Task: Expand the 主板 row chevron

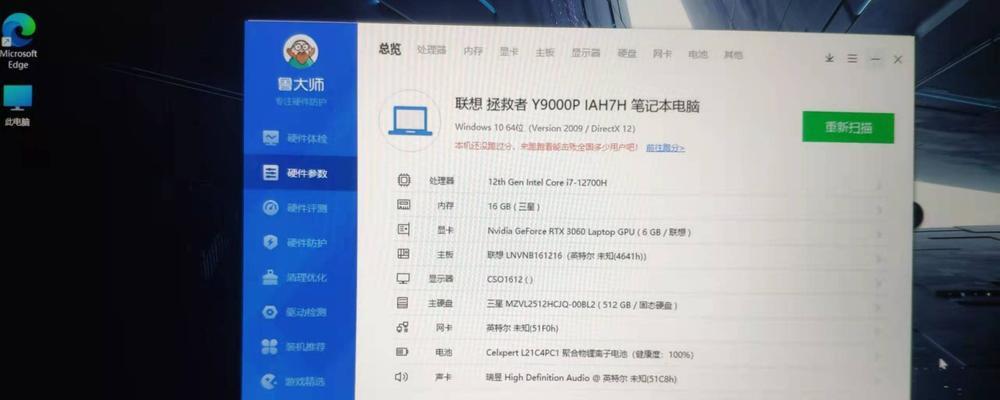Action: pyautogui.click(x=879, y=259)
